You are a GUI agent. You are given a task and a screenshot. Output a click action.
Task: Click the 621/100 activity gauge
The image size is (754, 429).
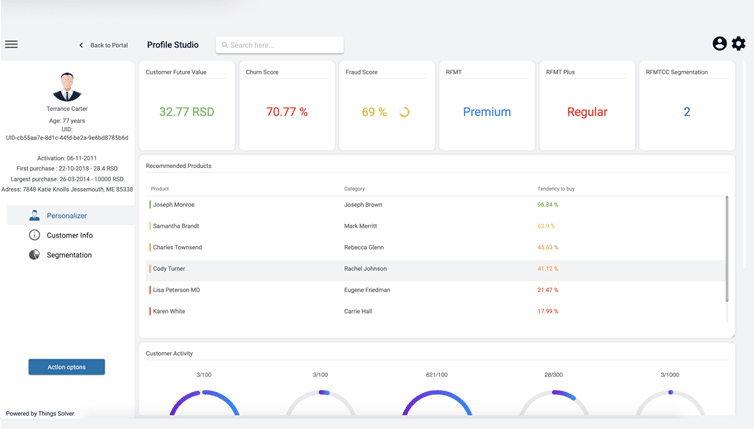437,402
